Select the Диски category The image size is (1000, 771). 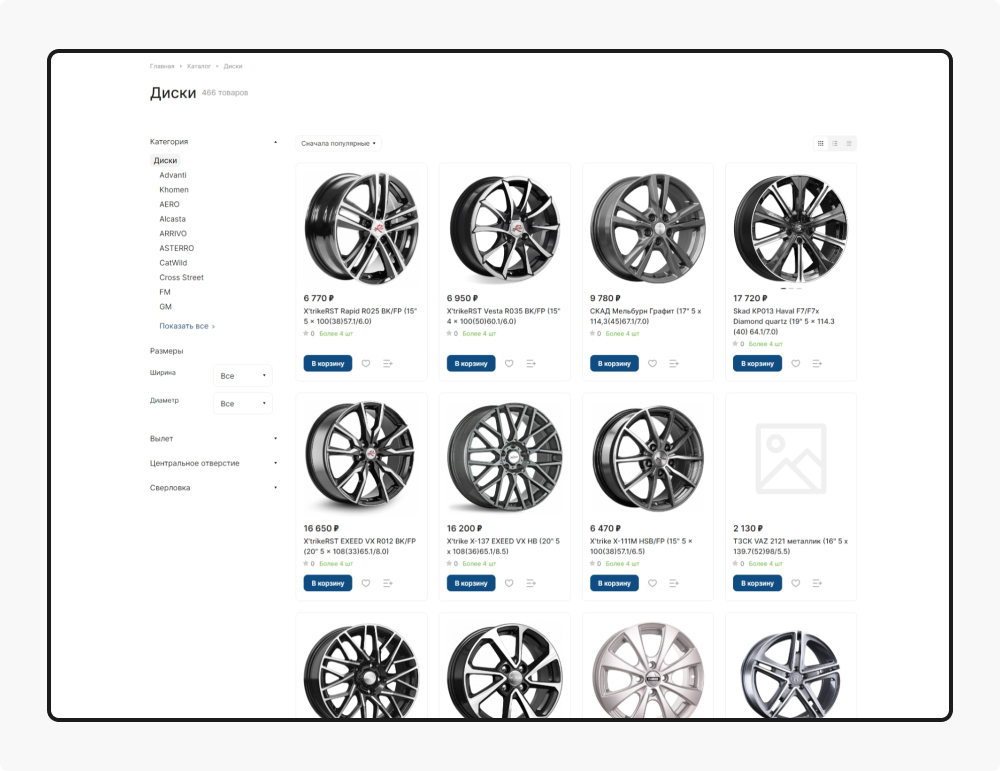[165, 161]
